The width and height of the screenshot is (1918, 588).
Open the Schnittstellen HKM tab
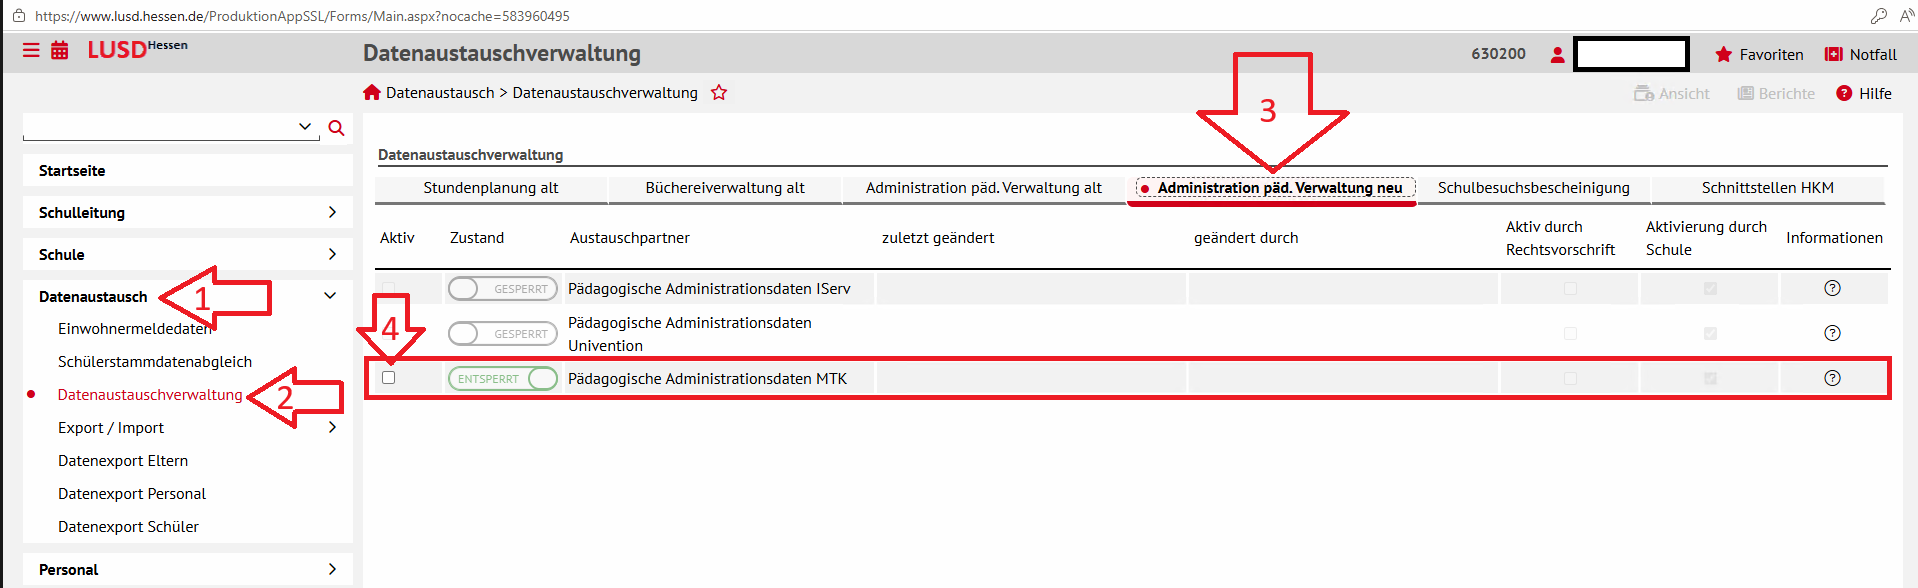pos(1768,188)
